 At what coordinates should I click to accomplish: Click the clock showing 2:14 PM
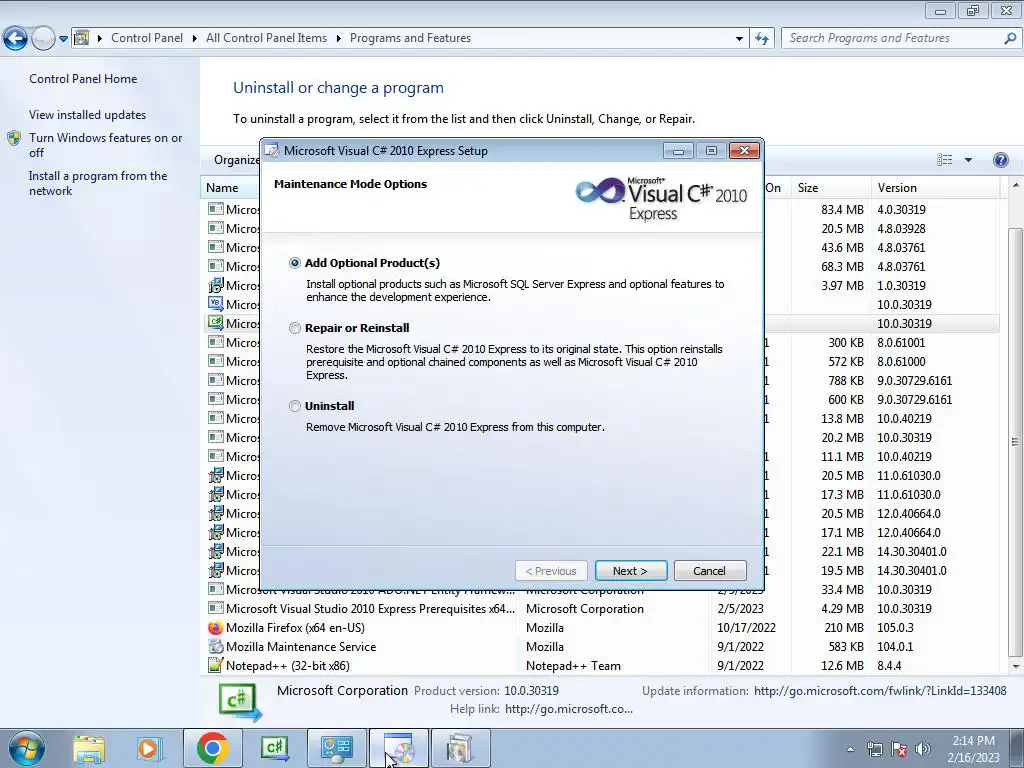coord(973,749)
